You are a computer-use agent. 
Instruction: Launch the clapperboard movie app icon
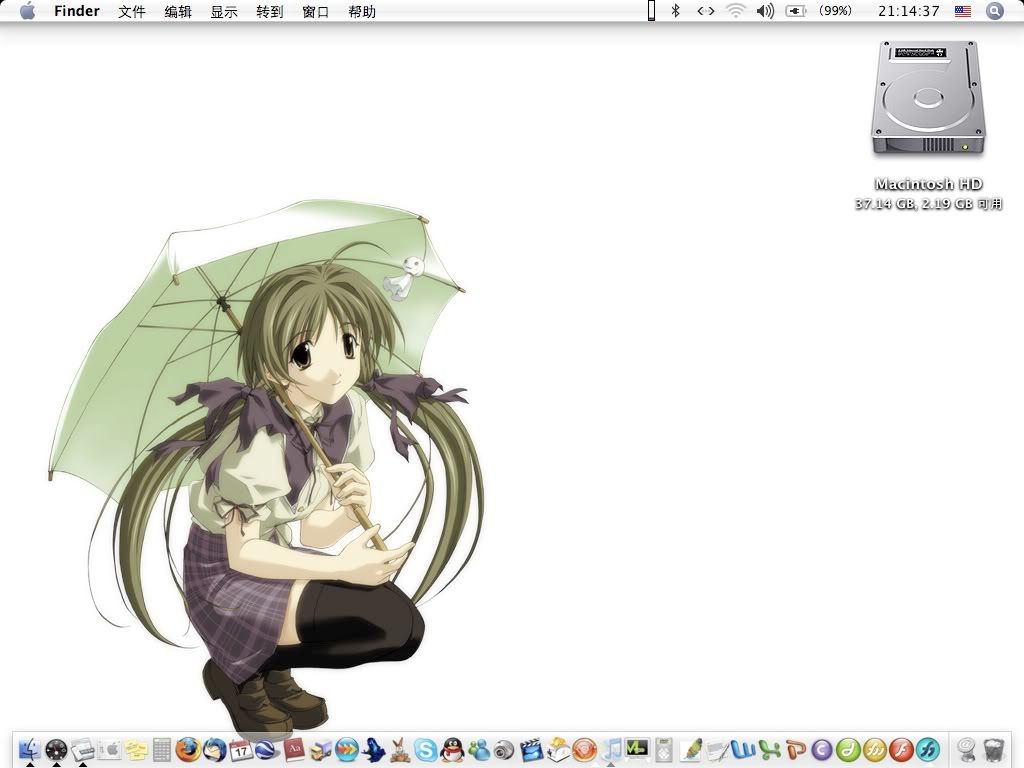coord(532,749)
